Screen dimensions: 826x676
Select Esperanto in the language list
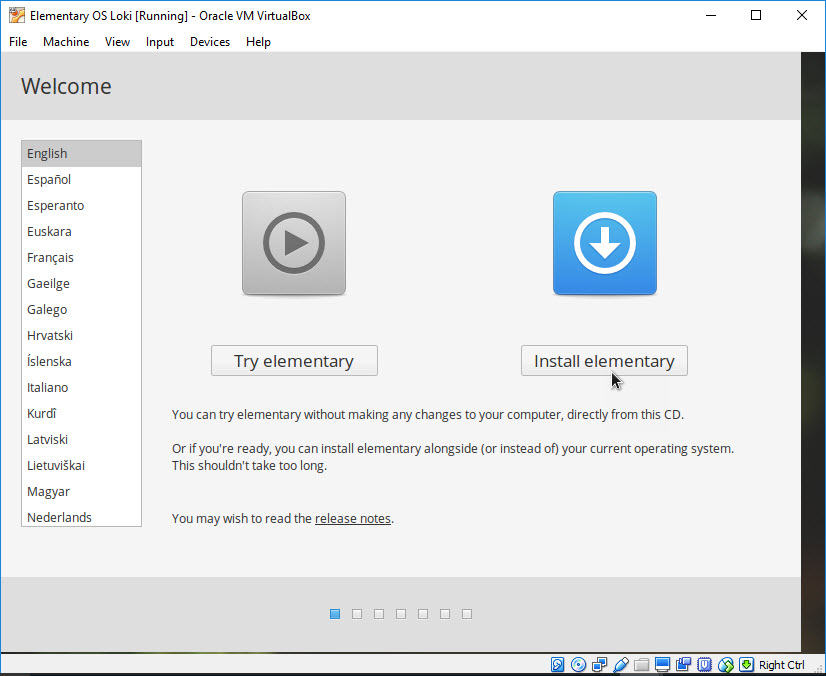pyautogui.click(x=82, y=205)
